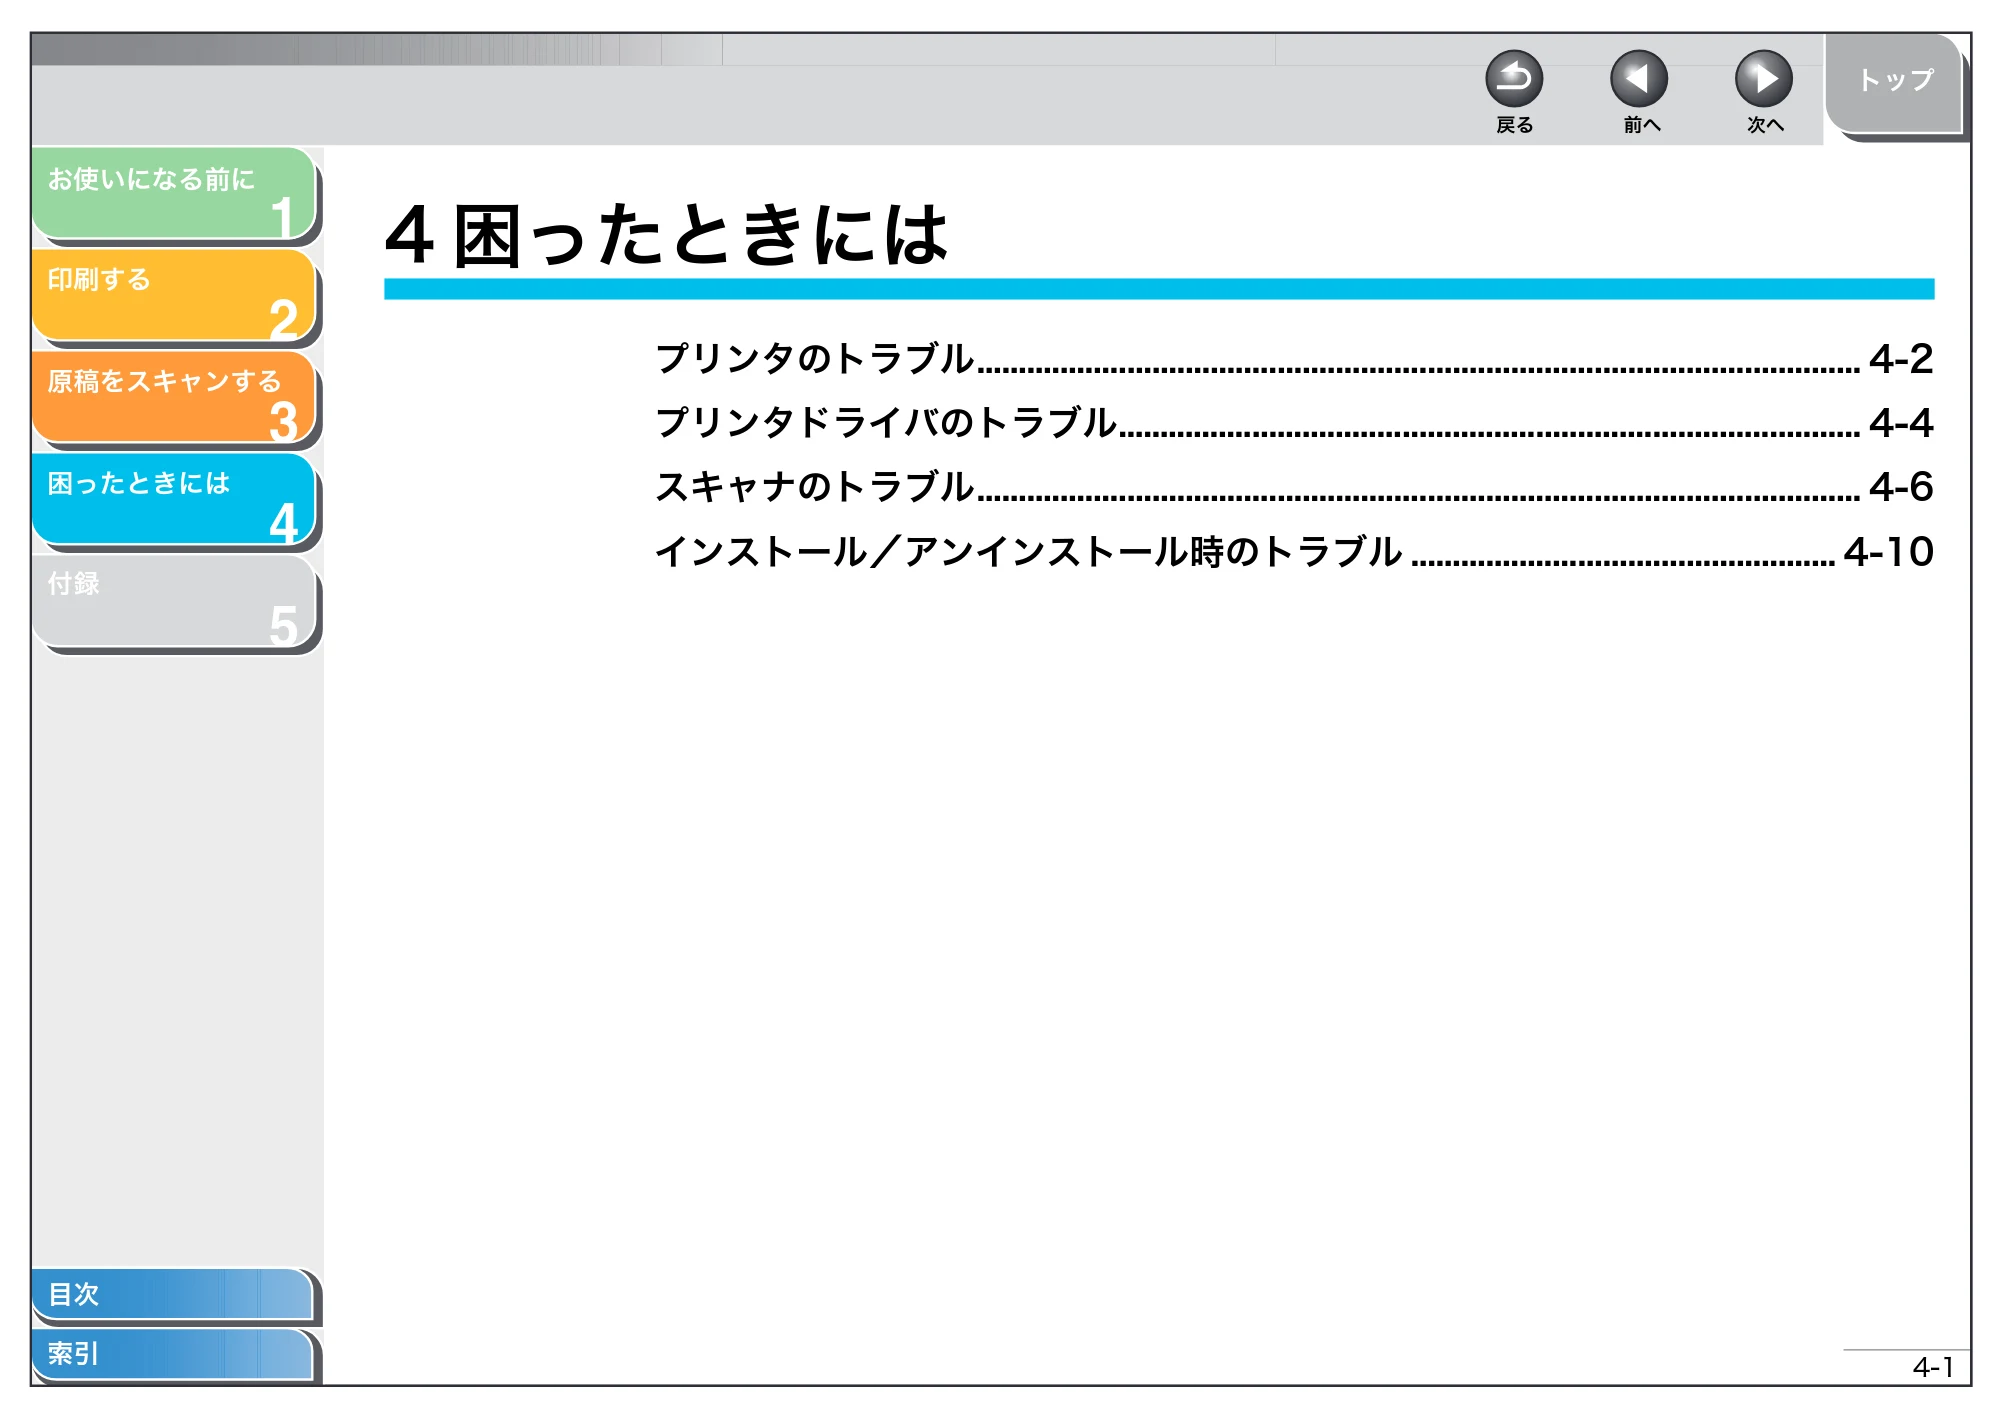Select chapter 4 困ったときには tab
Viewport: 2000px width, 1415px height.
174,499
